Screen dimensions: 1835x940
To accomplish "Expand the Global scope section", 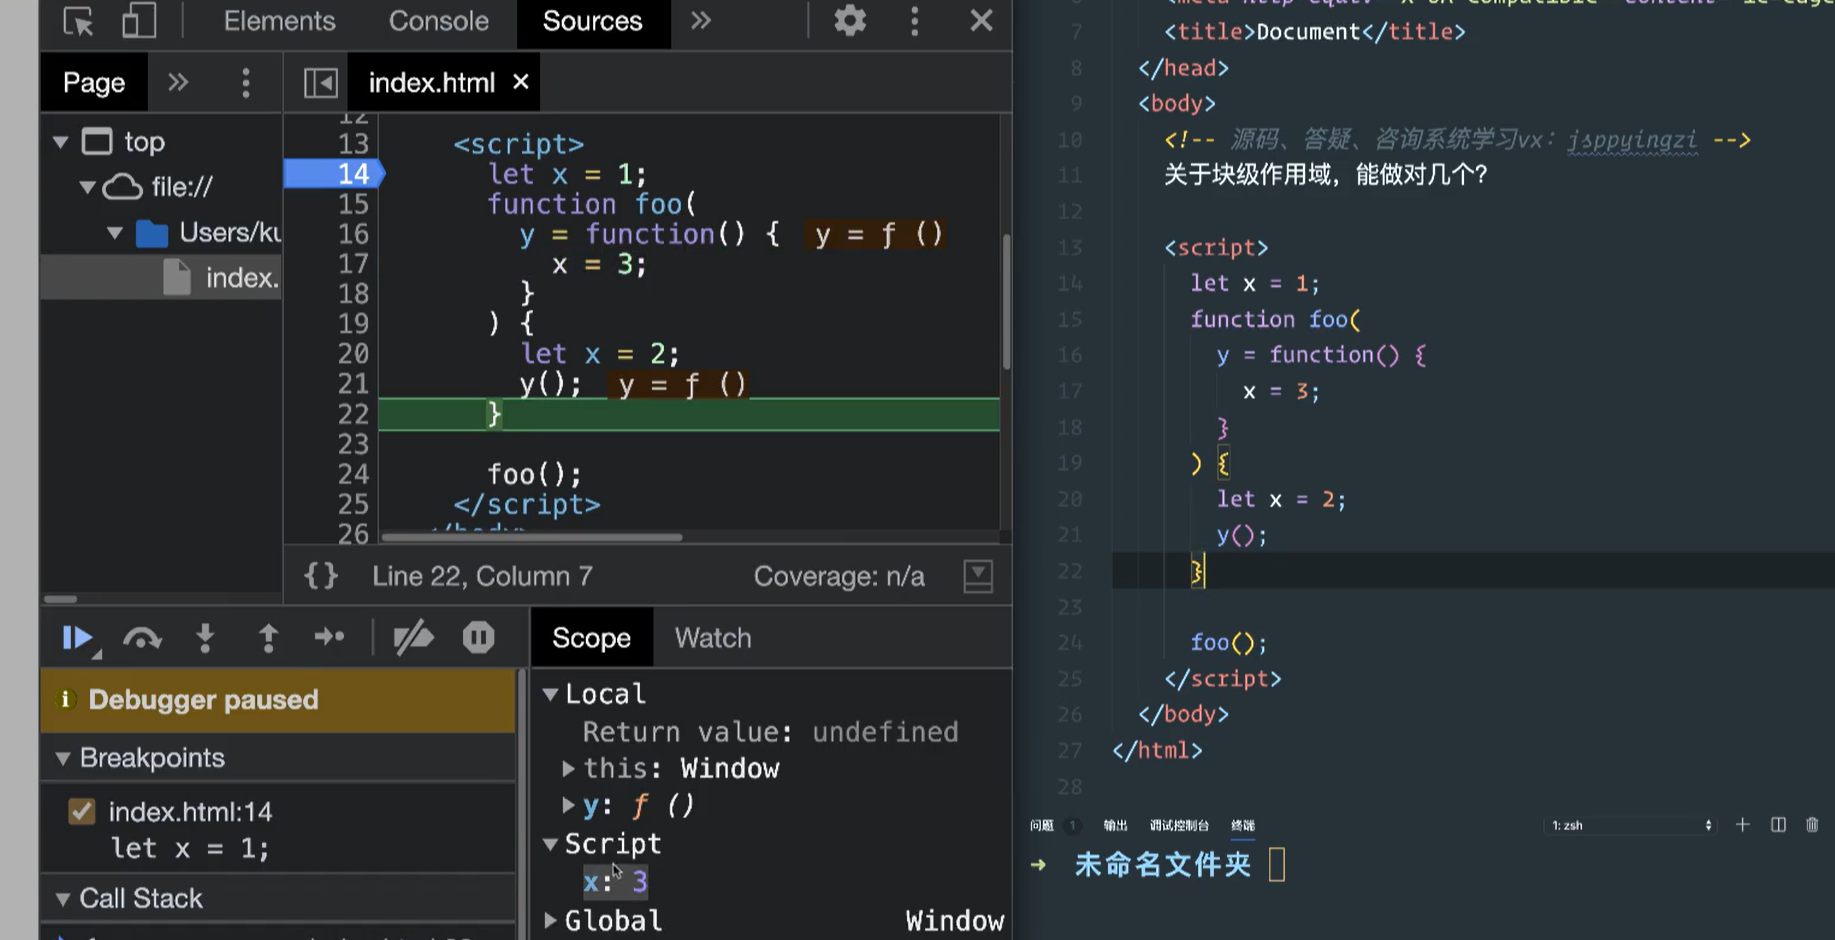I will point(550,920).
